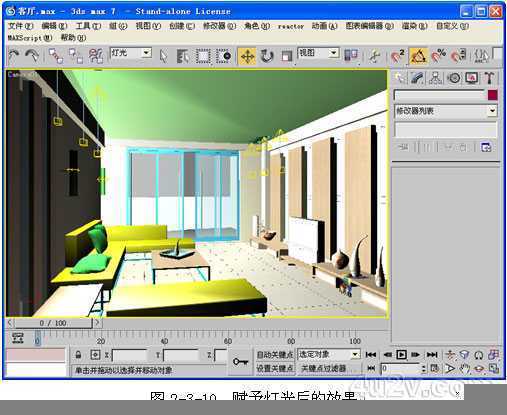The width and height of the screenshot is (507, 415).
Task: Select the Bind to Space Warp tool
Action: pyautogui.click(x=96, y=56)
